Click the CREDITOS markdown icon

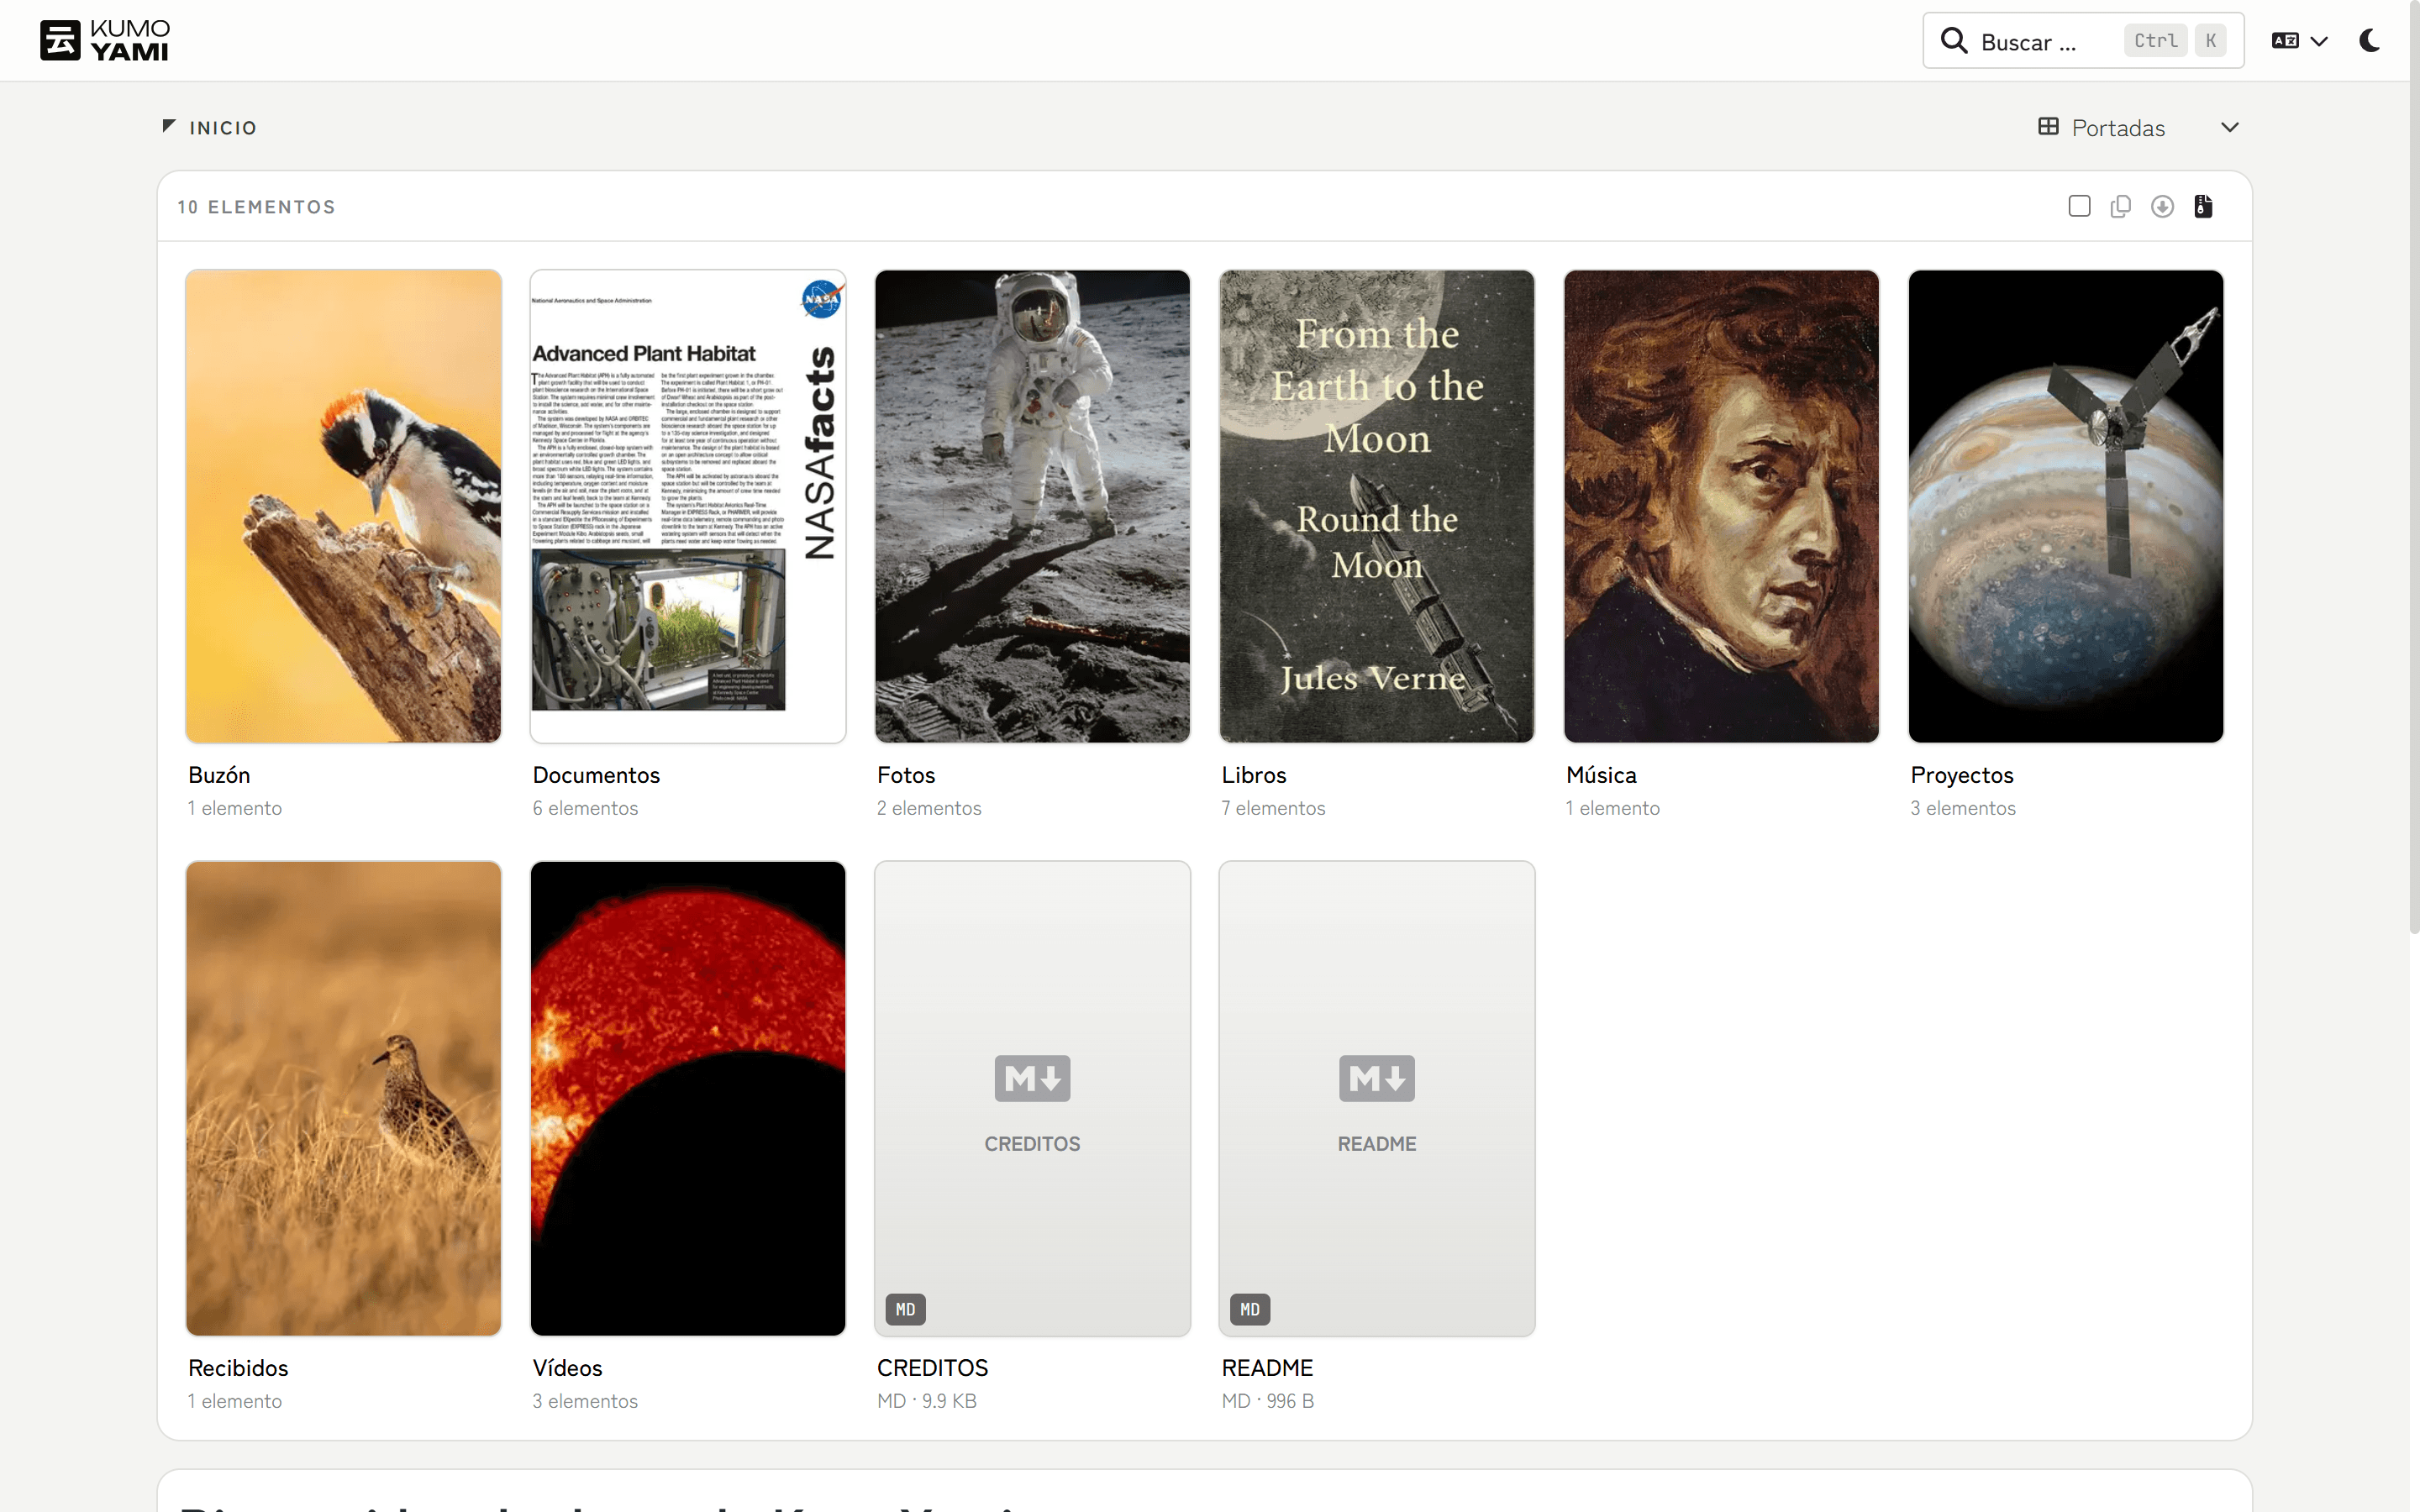click(x=1032, y=1078)
